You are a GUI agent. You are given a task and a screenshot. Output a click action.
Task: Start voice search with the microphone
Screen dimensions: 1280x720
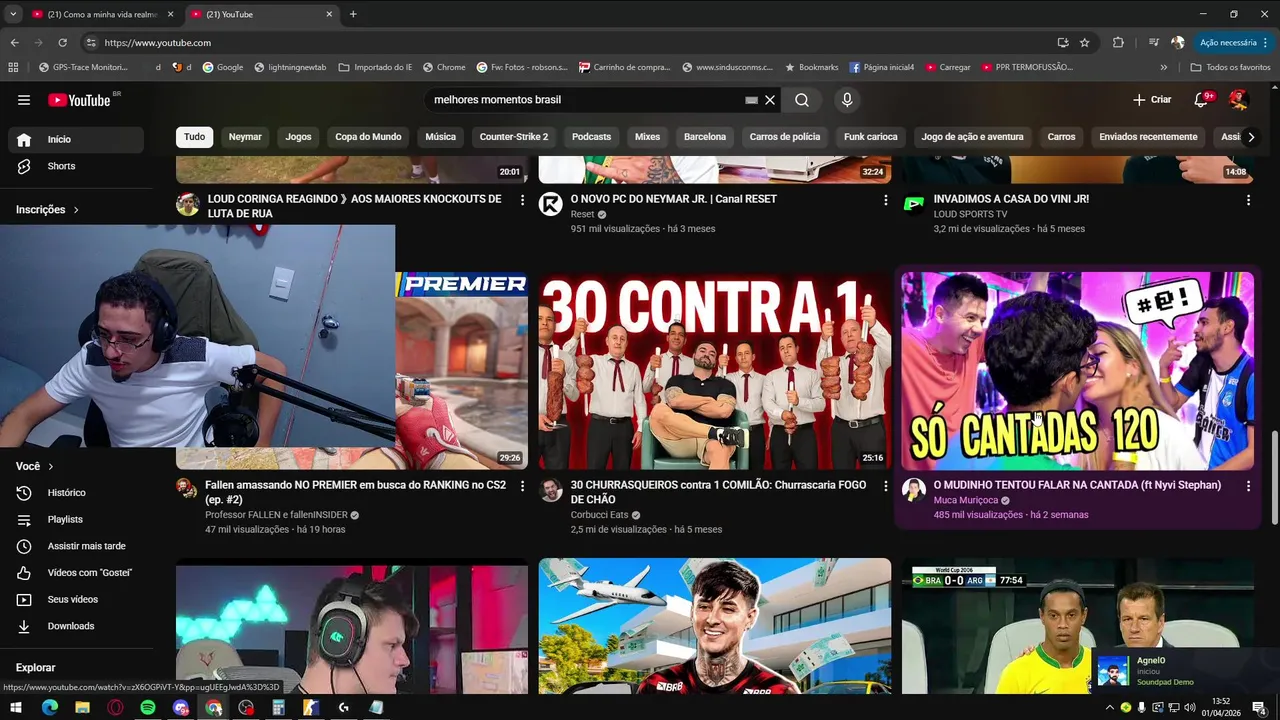(x=847, y=100)
